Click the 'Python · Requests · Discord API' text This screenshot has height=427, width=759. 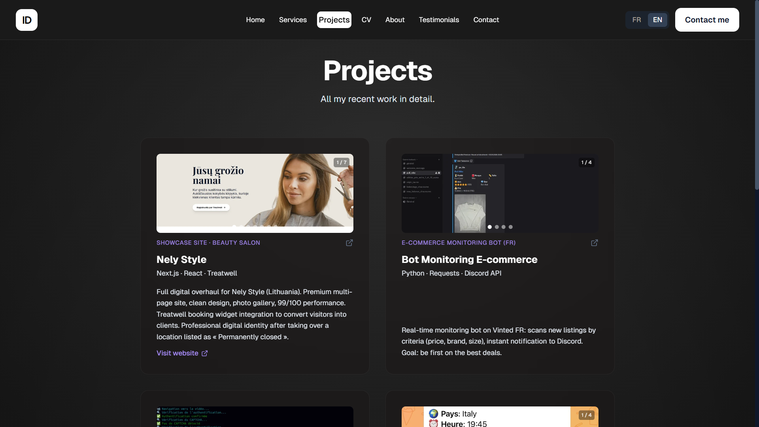pyautogui.click(x=451, y=273)
